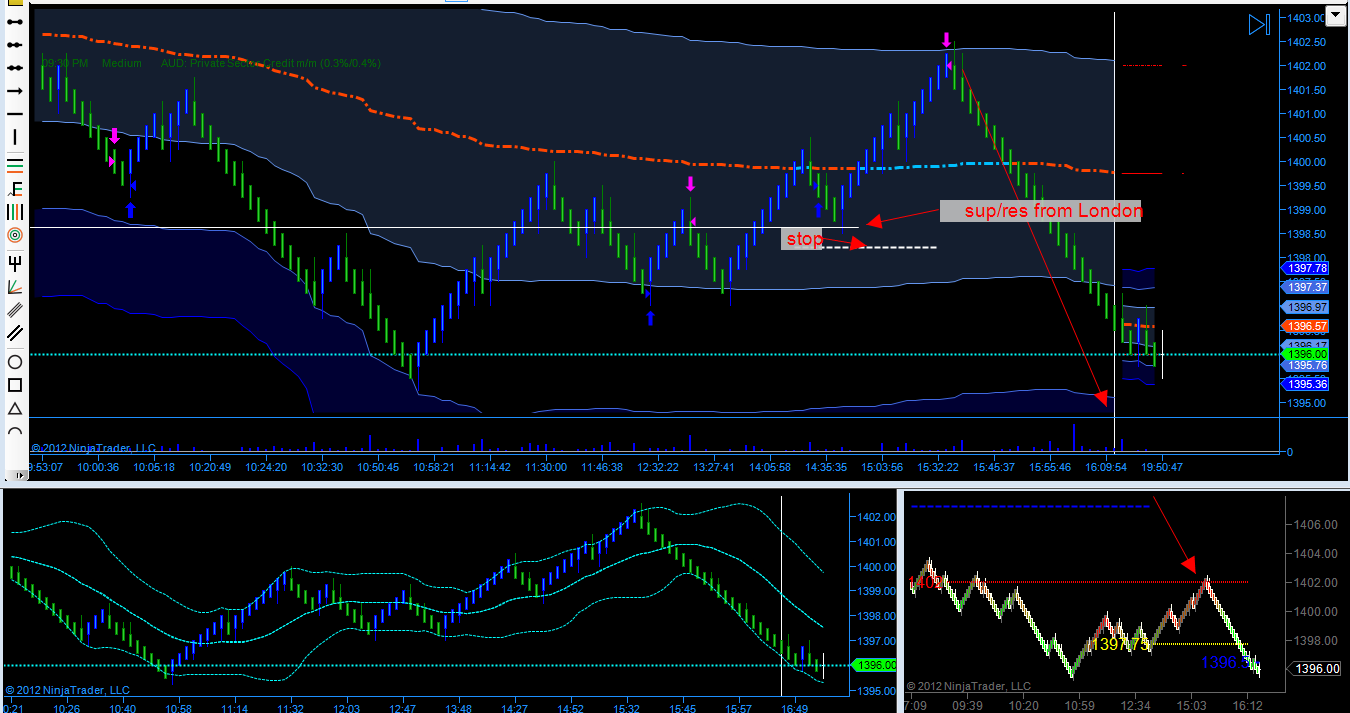Viewport: 1350px width, 713px height.
Task: Click the 16:09:54 time axis label
Action: [x=1106, y=467]
